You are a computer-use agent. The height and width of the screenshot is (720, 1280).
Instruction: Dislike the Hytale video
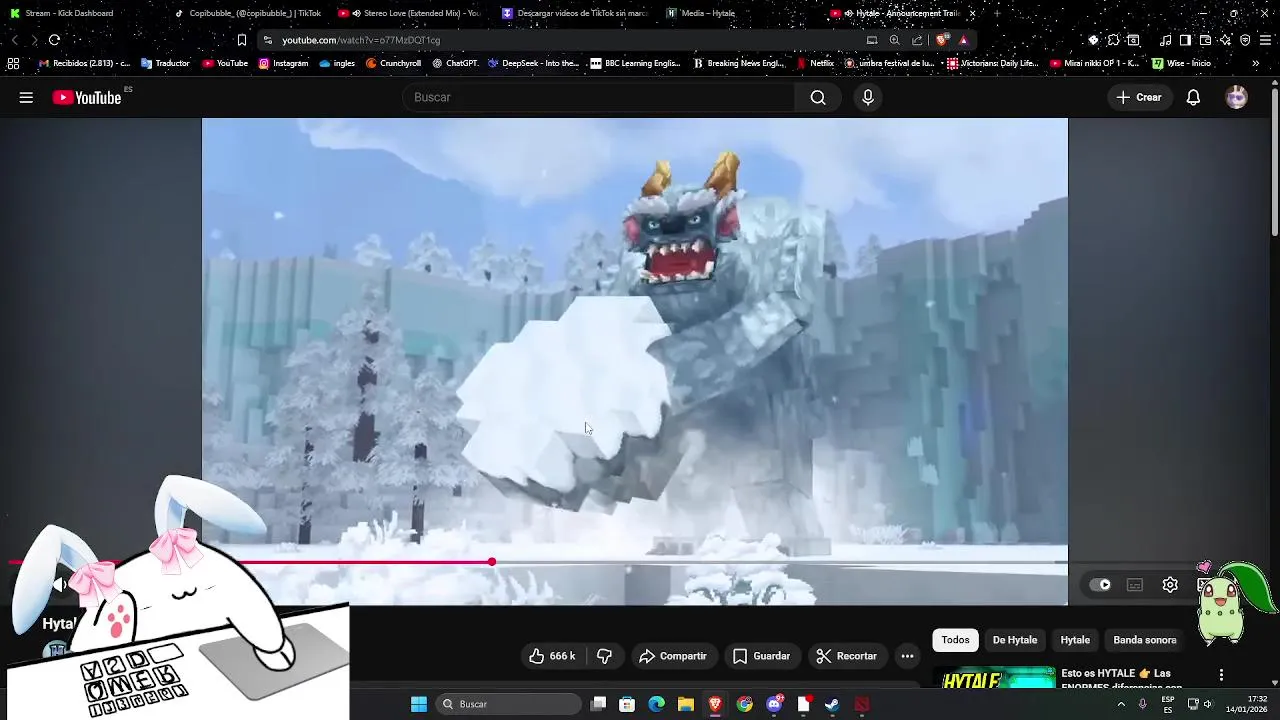(604, 656)
